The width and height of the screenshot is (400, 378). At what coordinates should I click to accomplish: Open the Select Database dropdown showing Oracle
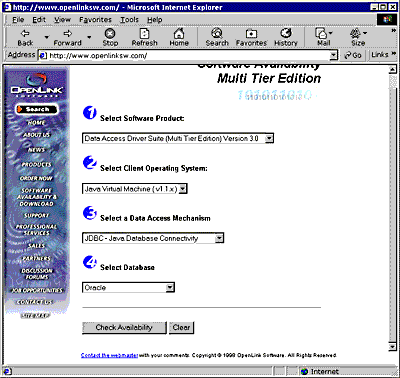tap(128, 288)
